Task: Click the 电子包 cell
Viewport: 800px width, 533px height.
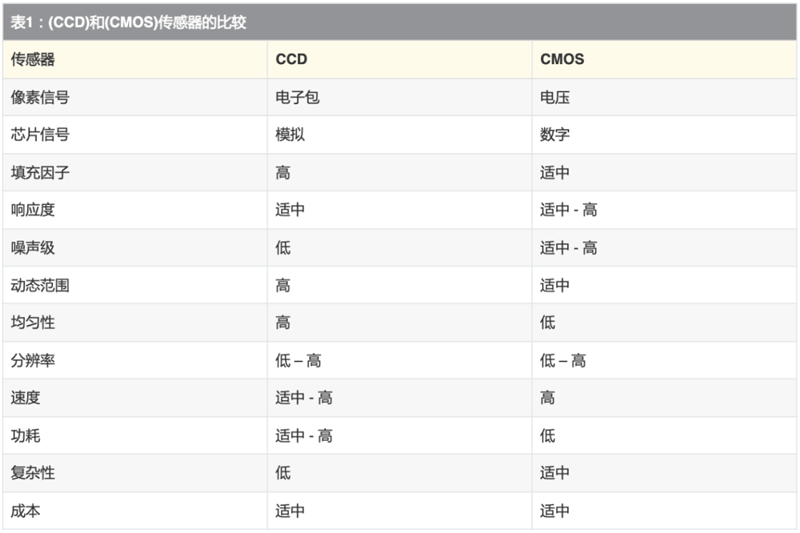Action: 297,98
